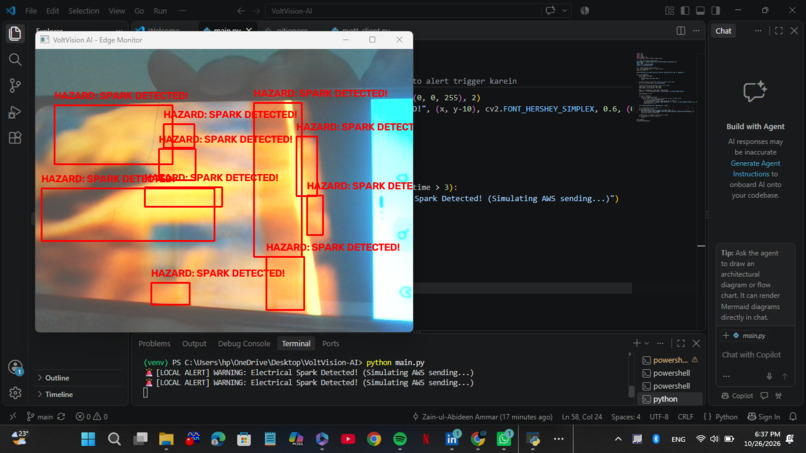Open the View menu
Image resolution: width=806 pixels, height=453 pixels.
(117, 11)
